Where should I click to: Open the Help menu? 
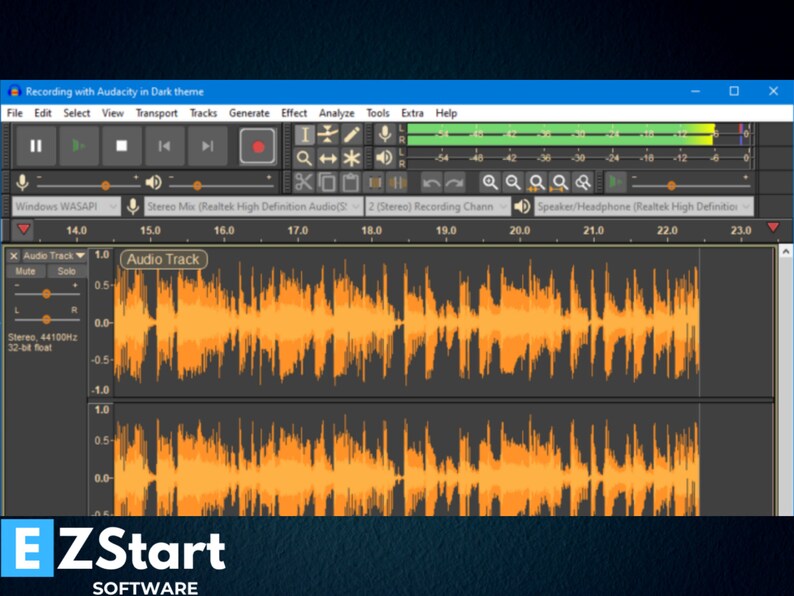(x=446, y=113)
